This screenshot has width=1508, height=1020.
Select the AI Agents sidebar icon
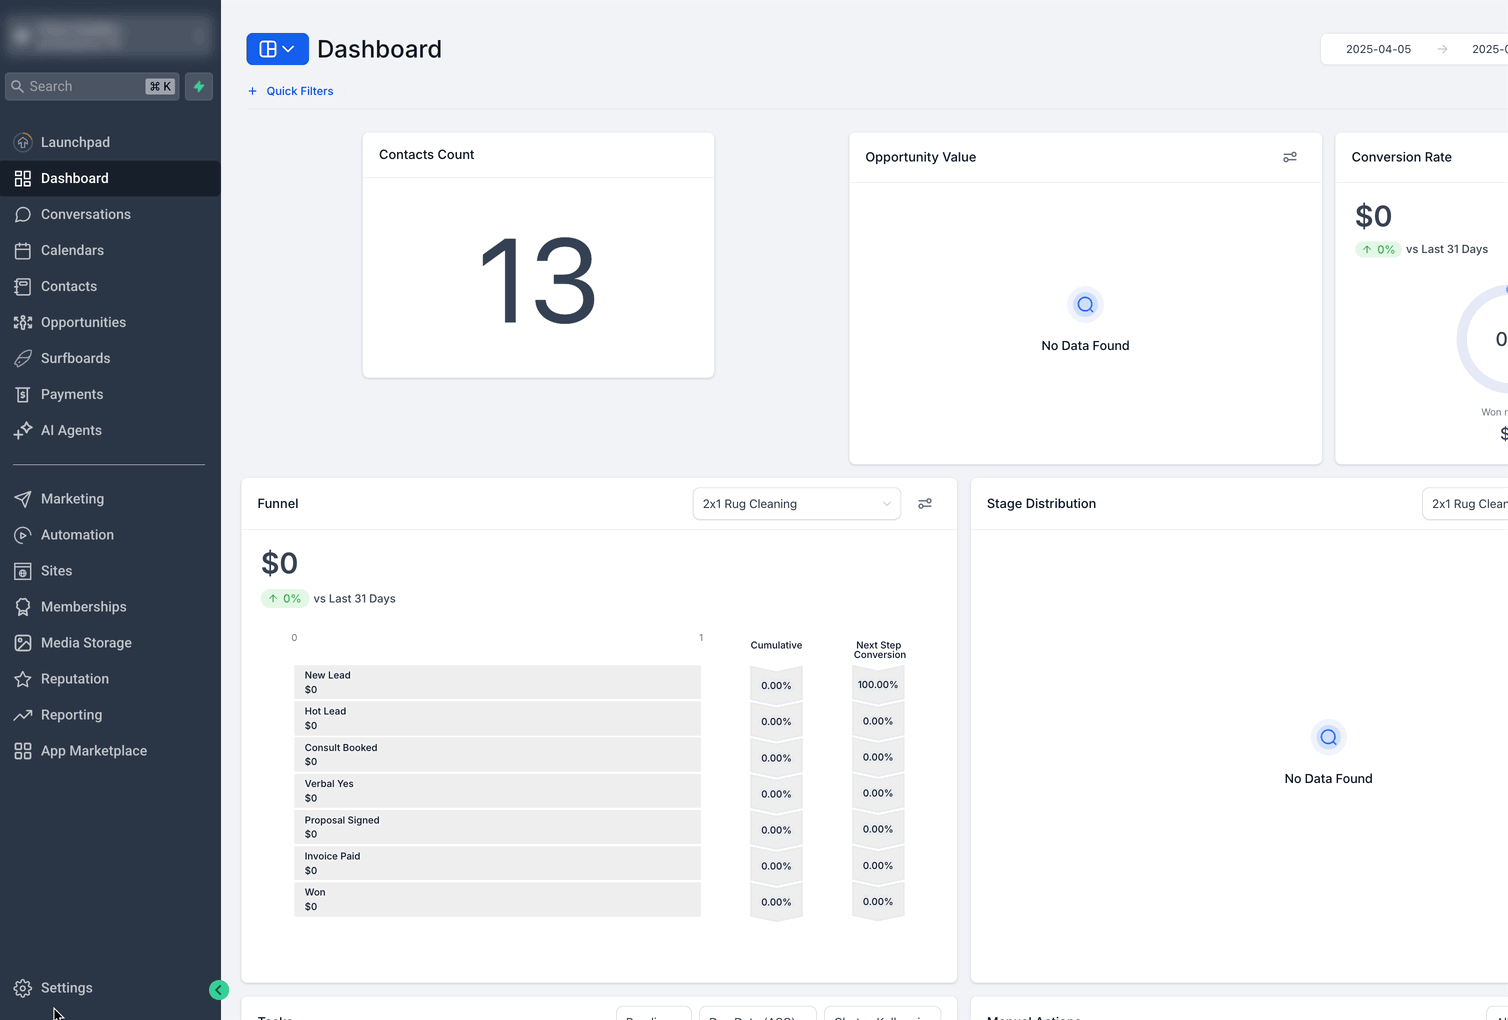23,430
